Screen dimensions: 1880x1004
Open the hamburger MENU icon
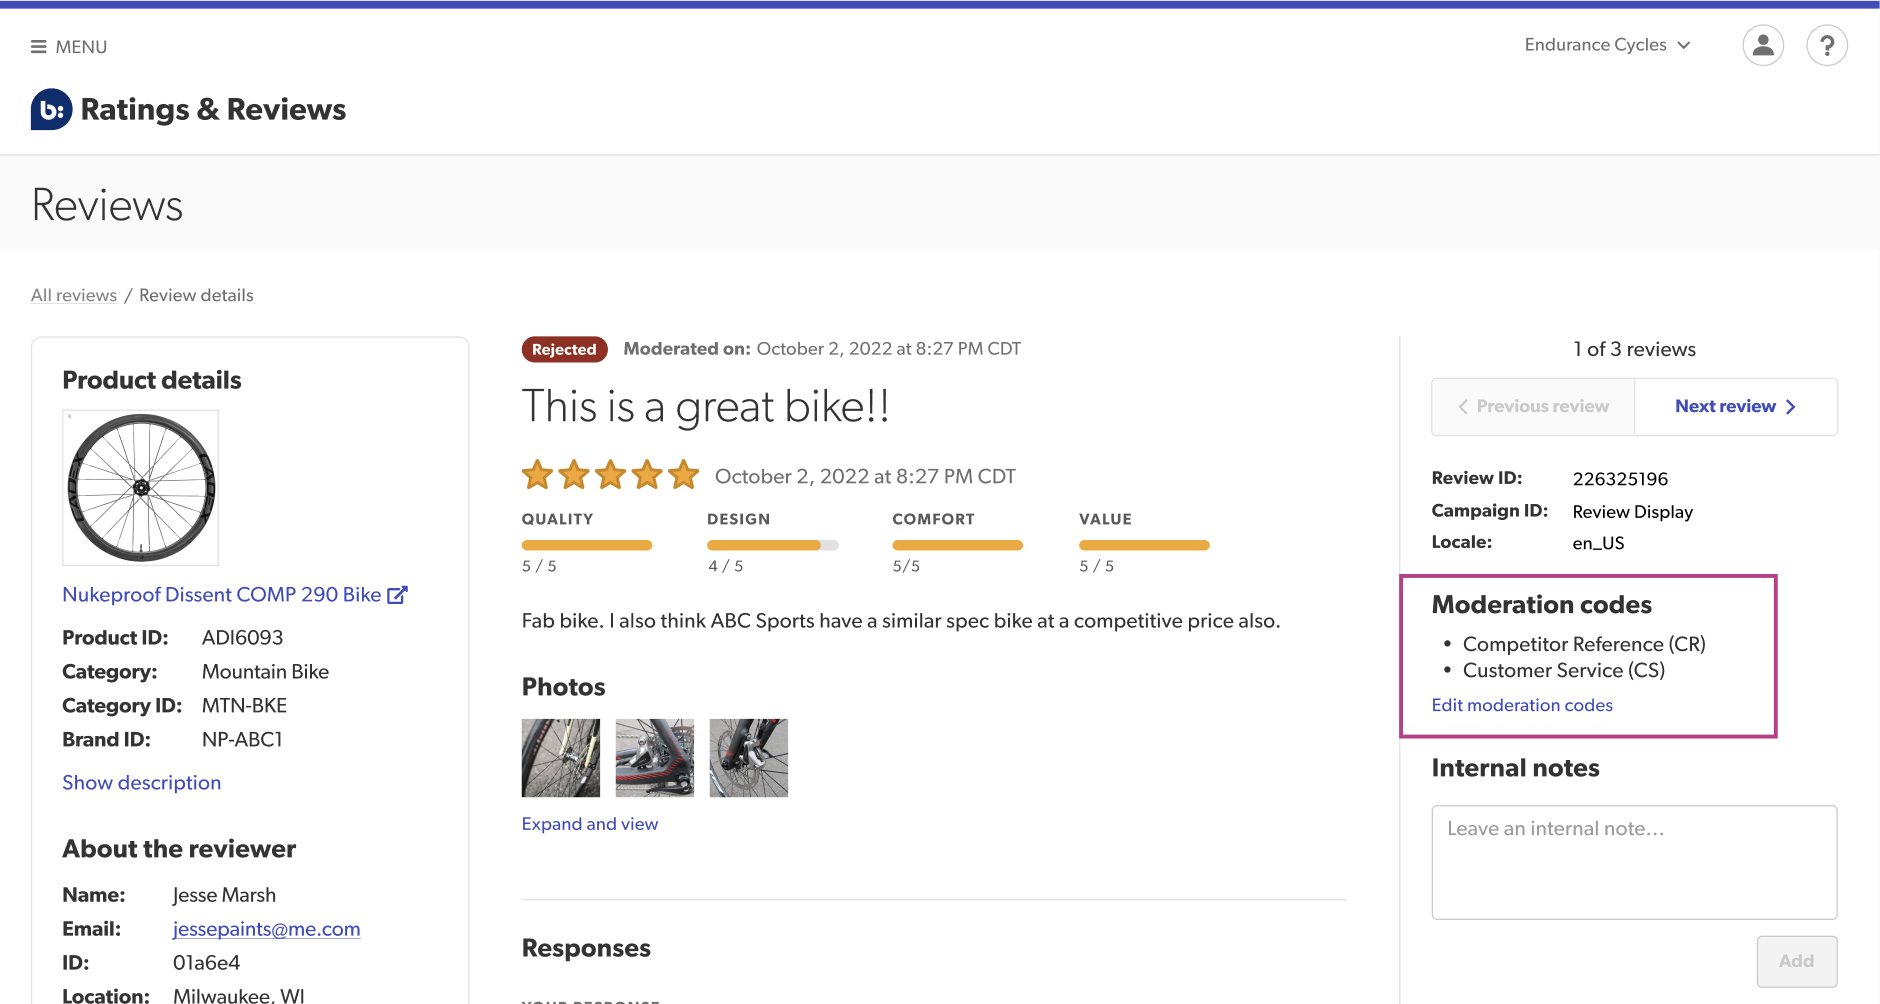39,47
